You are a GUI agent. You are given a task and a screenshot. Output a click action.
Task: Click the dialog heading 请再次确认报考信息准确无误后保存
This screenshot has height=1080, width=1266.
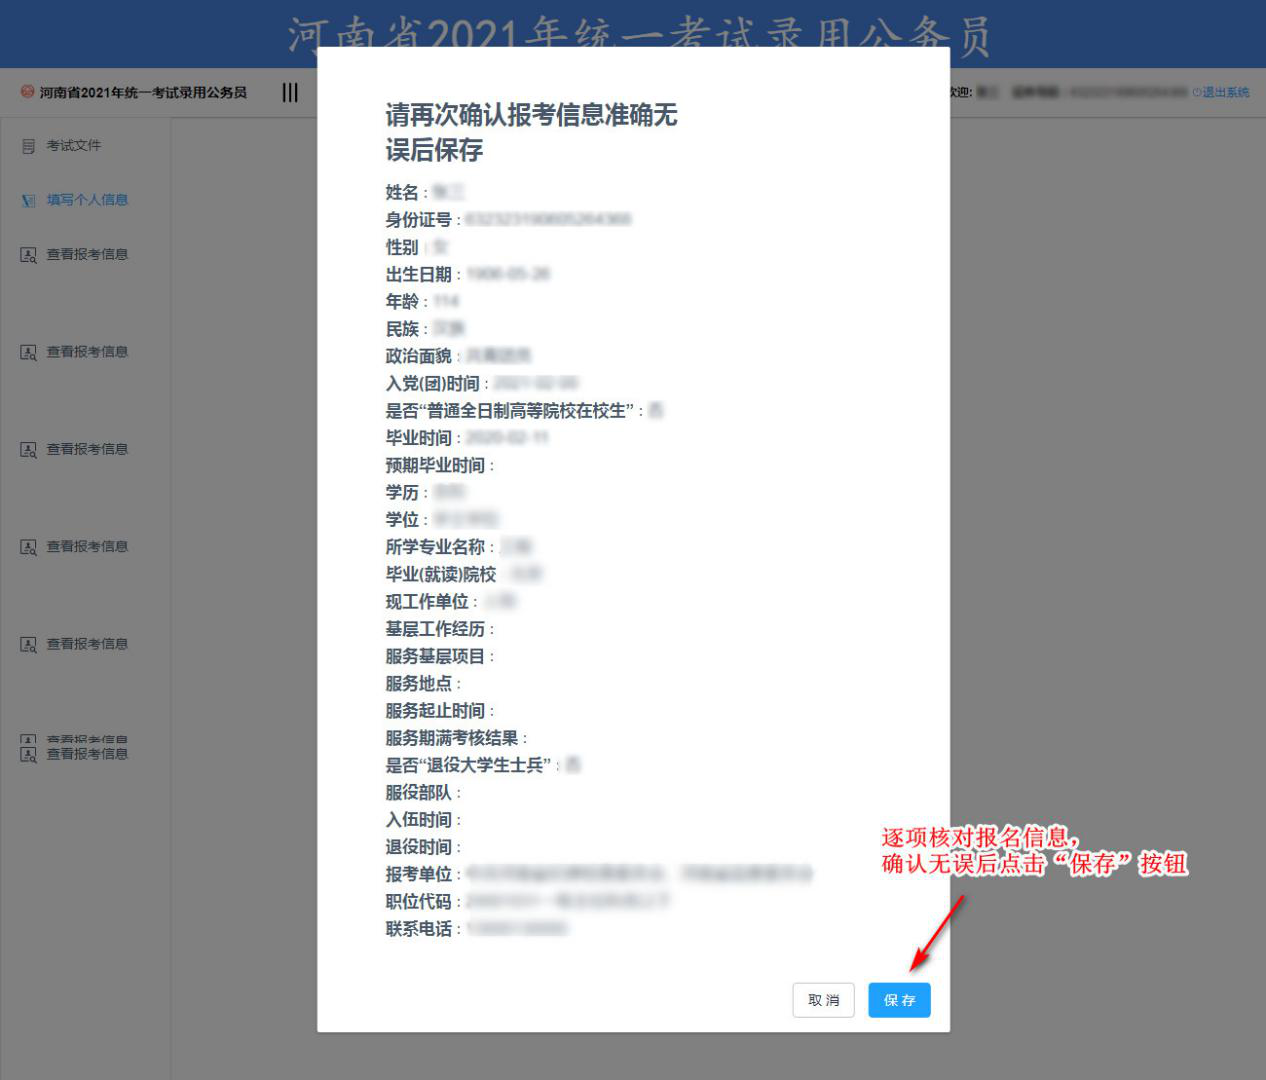(x=531, y=132)
